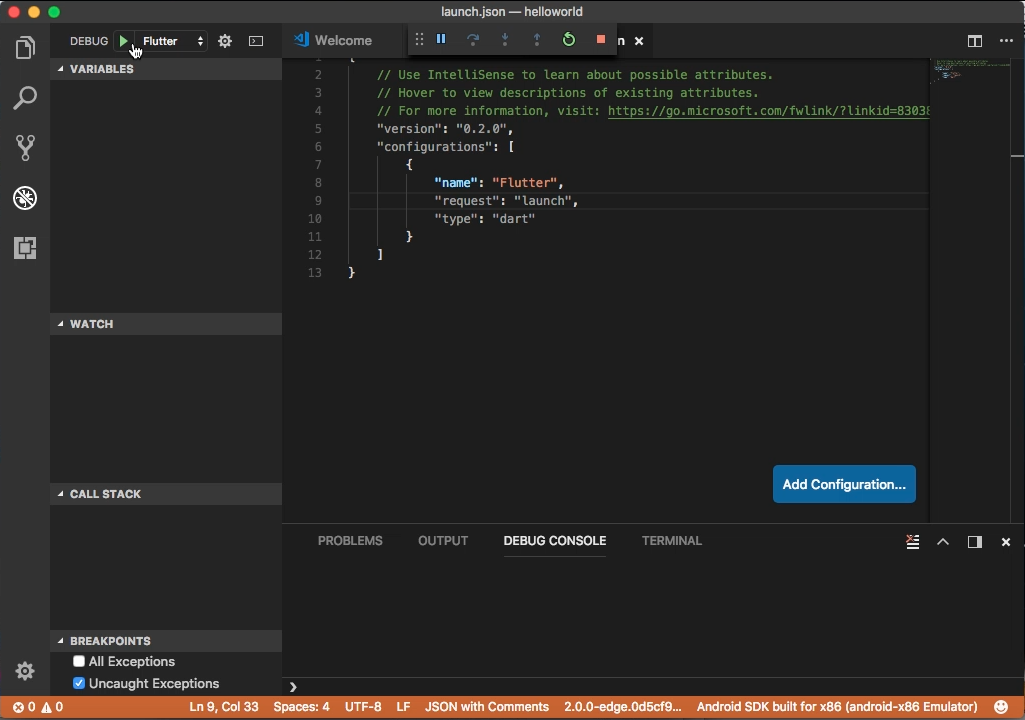Collapse the Breakpoints section

click(x=166, y=641)
